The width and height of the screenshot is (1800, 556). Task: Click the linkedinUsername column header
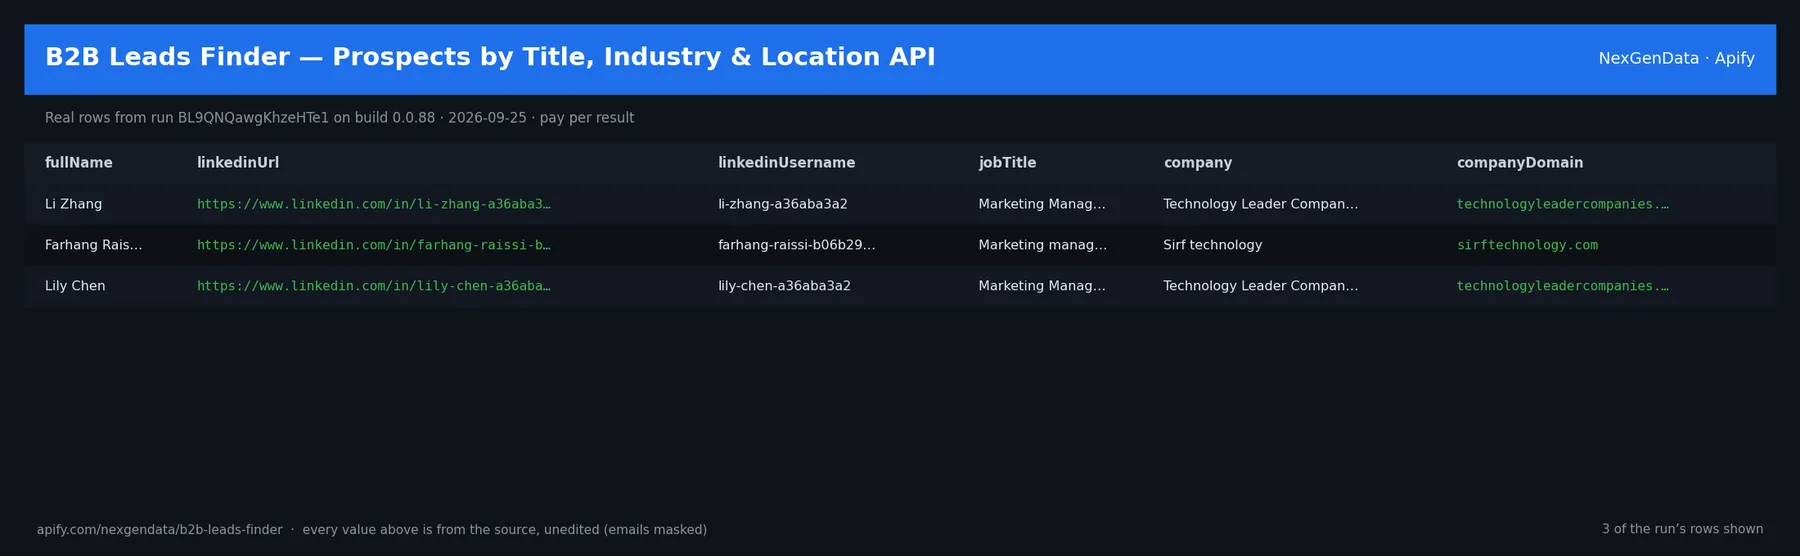(787, 163)
